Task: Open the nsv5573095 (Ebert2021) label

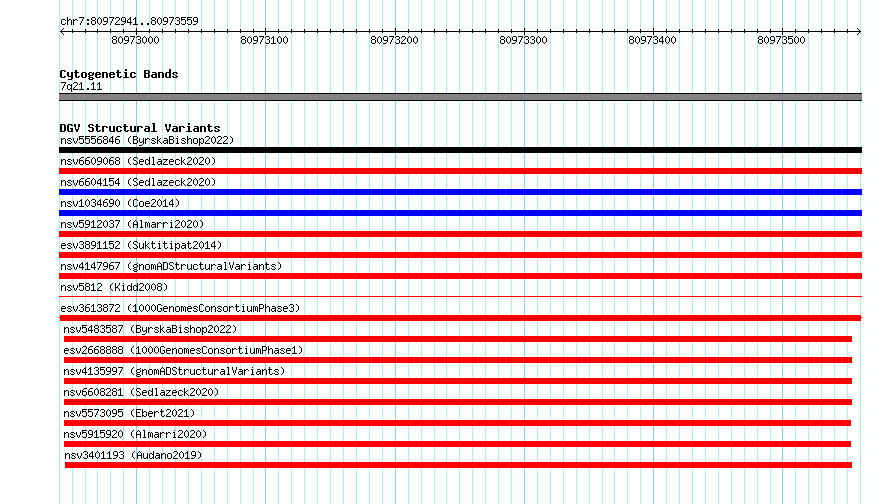Action: click(x=129, y=413)
